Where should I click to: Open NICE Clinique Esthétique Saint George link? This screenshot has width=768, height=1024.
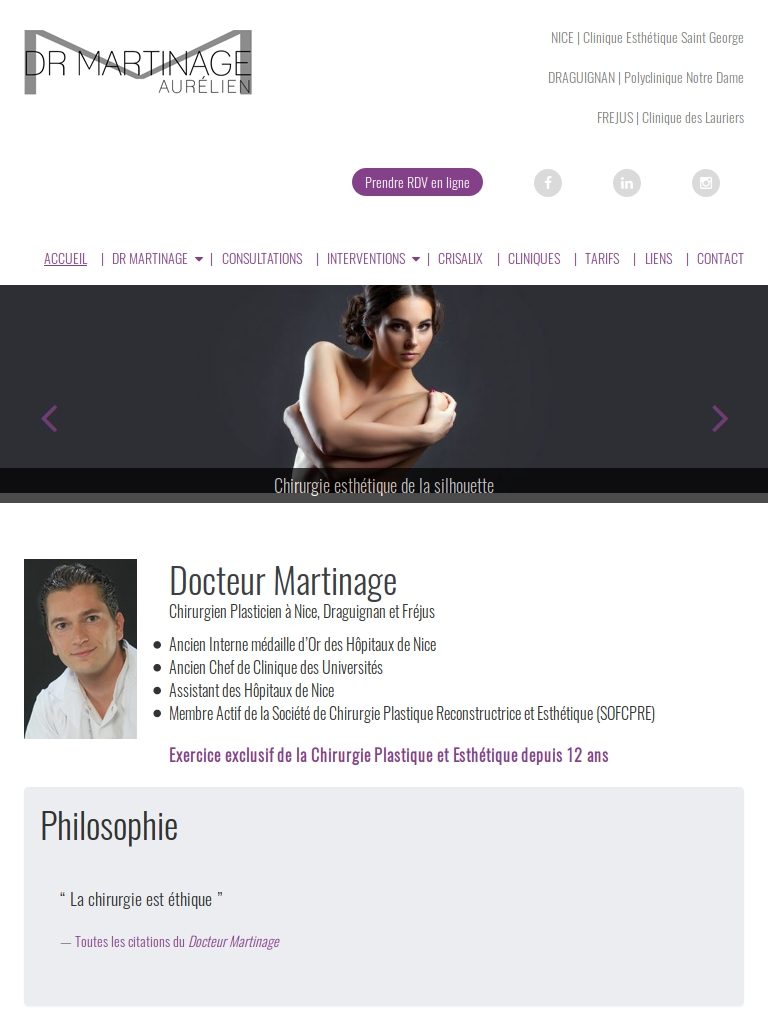[647, 38]
